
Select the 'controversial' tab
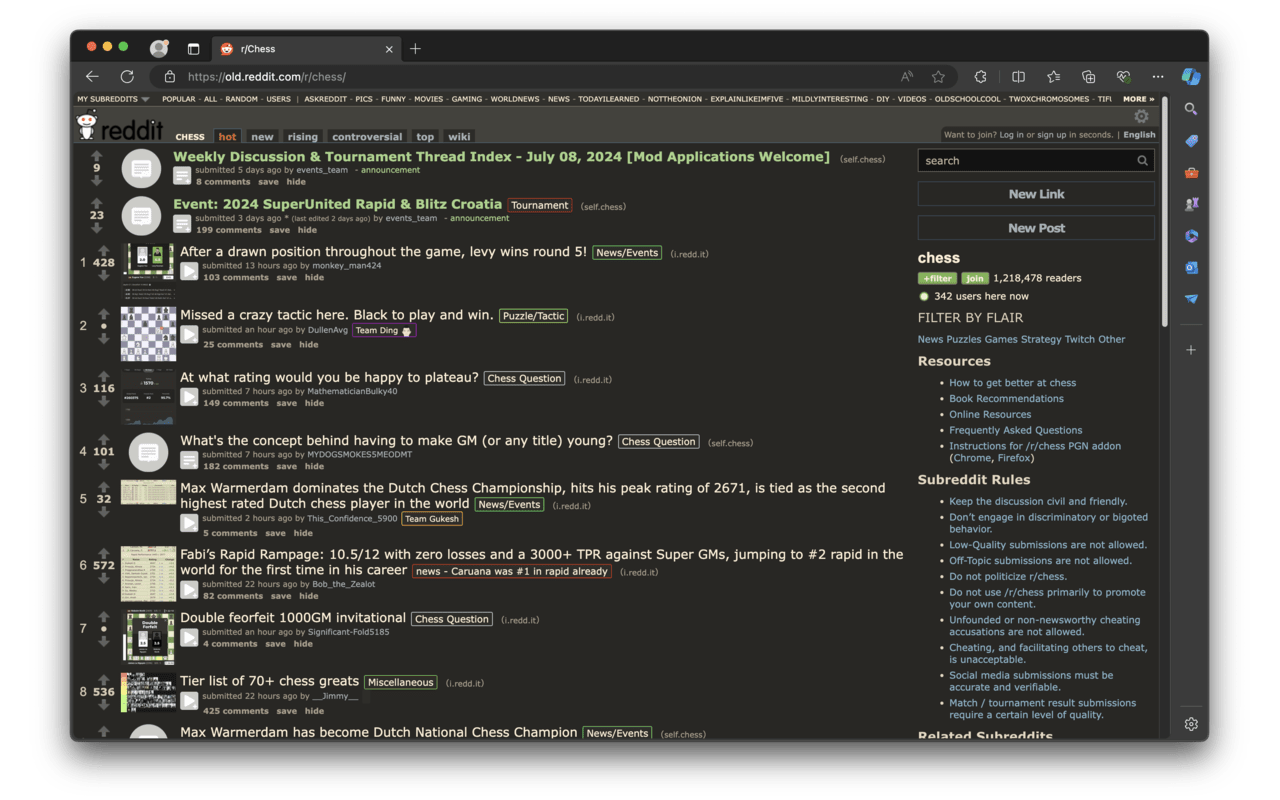pyautogui.click(x=367, y=137)
